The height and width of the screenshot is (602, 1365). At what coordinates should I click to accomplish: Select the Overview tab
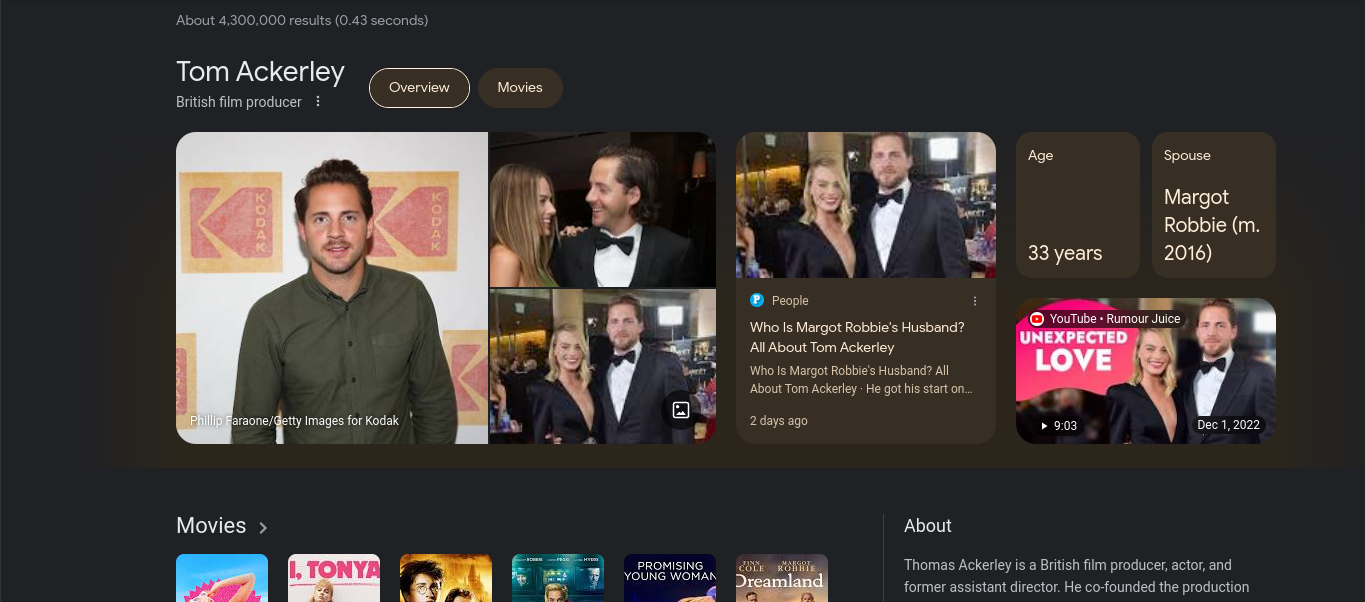419,88
